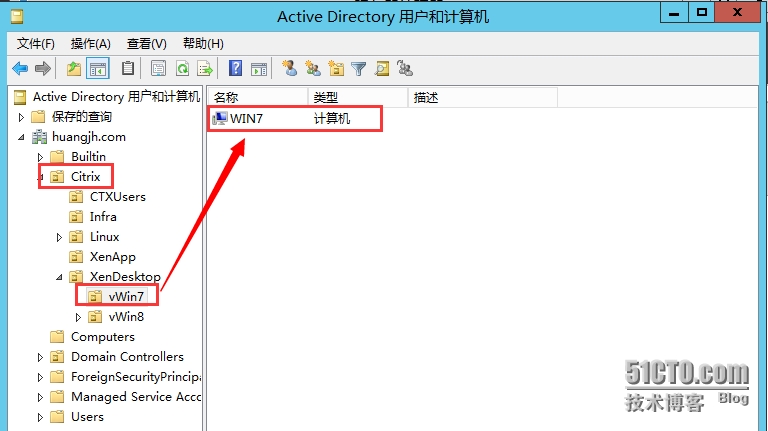The height and width of the screenshot is (431, 768).
Task: Toggle the Show/Hide Action Pane icon
Action: pos(259,69)
